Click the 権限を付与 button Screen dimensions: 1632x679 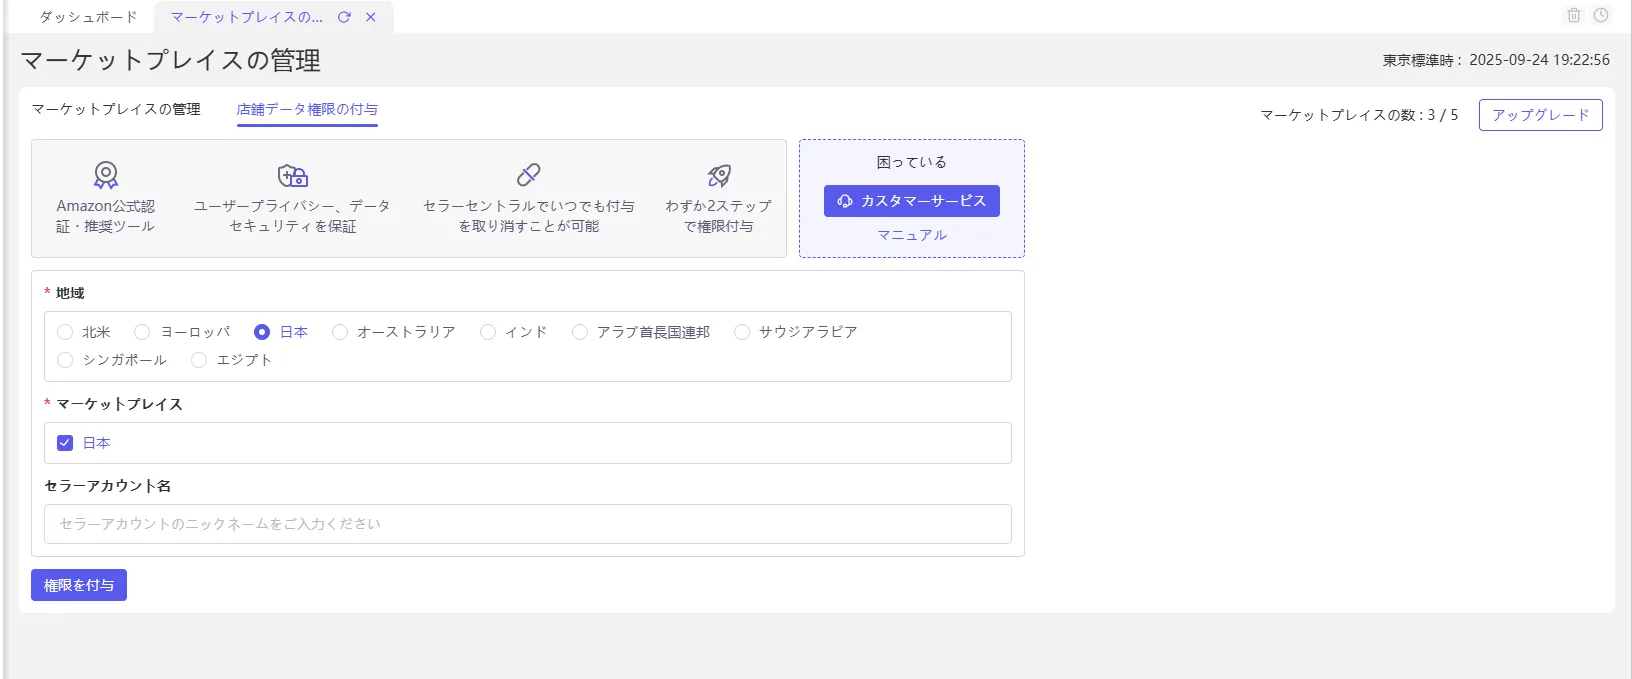tap(79, 585)
